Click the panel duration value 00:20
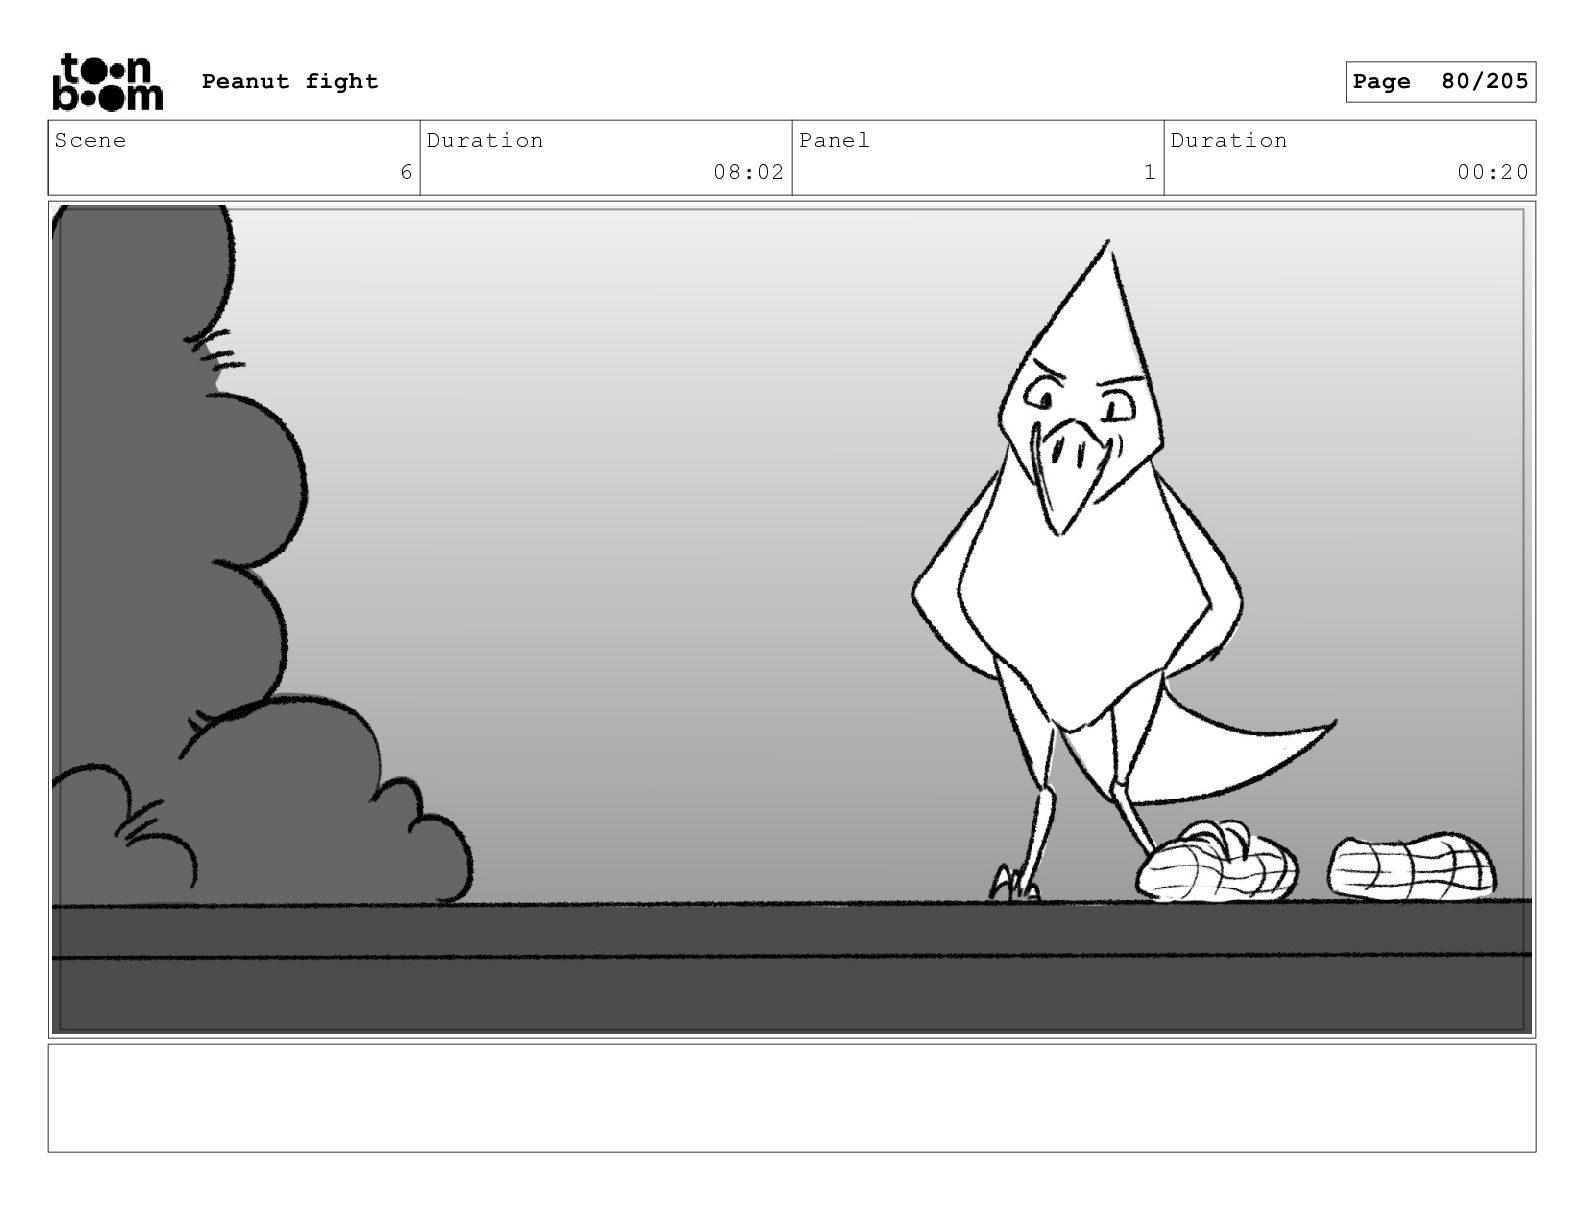 pyautogui.click(x=1493, y=172)
